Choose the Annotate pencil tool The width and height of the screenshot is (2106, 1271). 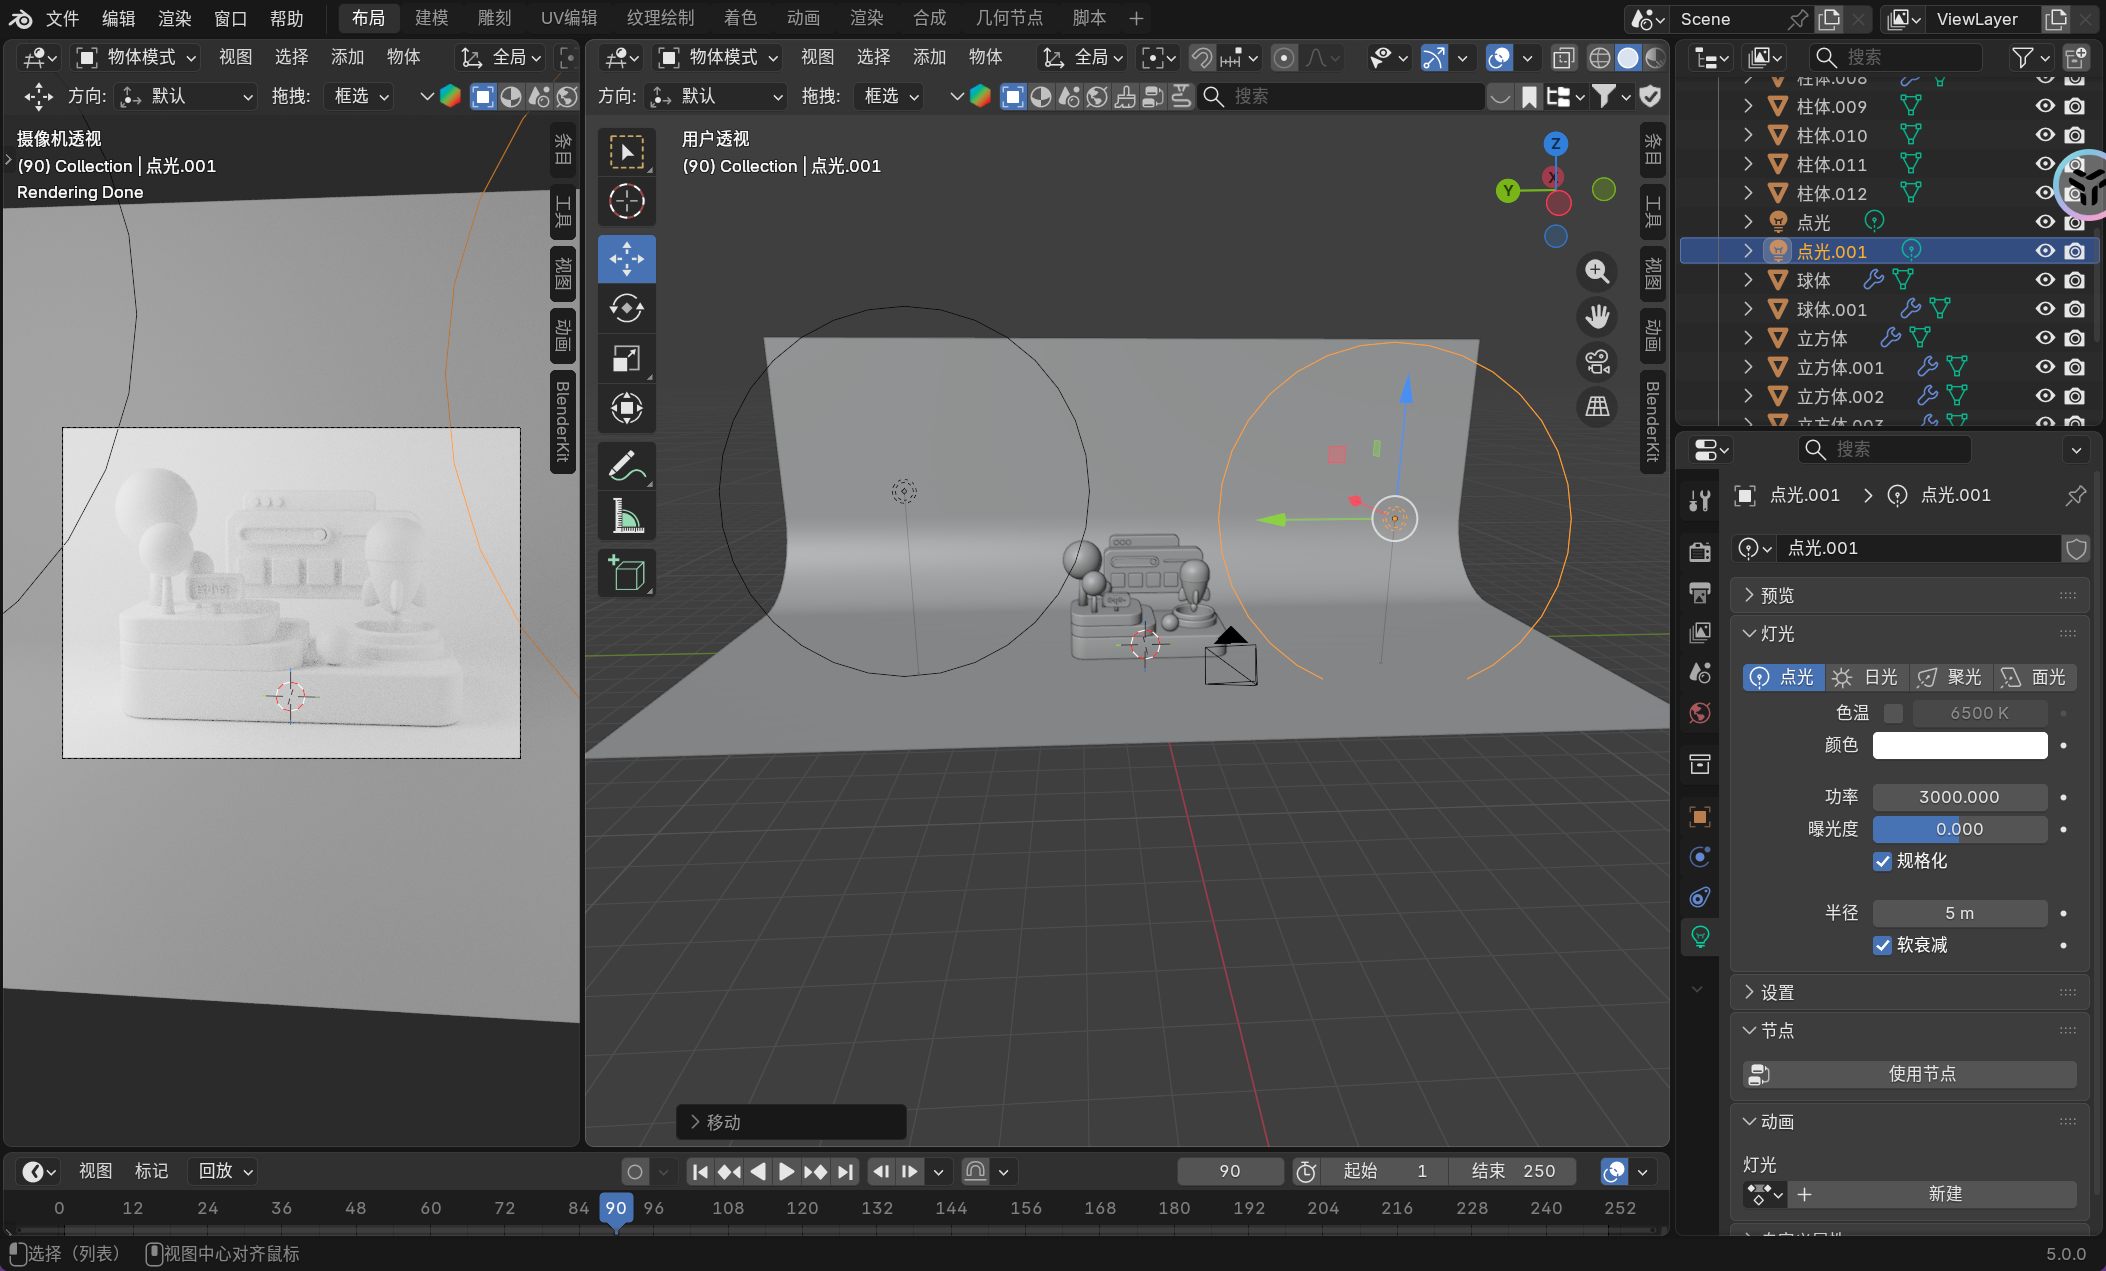pos(627,466)
